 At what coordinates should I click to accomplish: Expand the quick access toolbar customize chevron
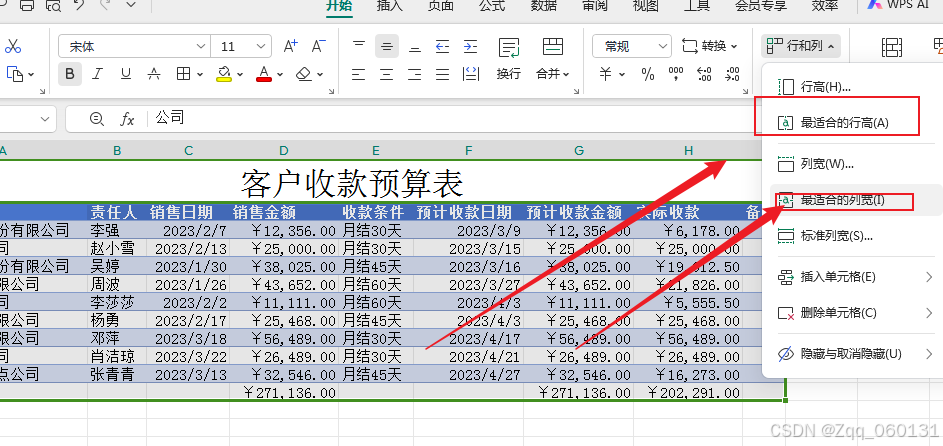(x=131, y=5)
